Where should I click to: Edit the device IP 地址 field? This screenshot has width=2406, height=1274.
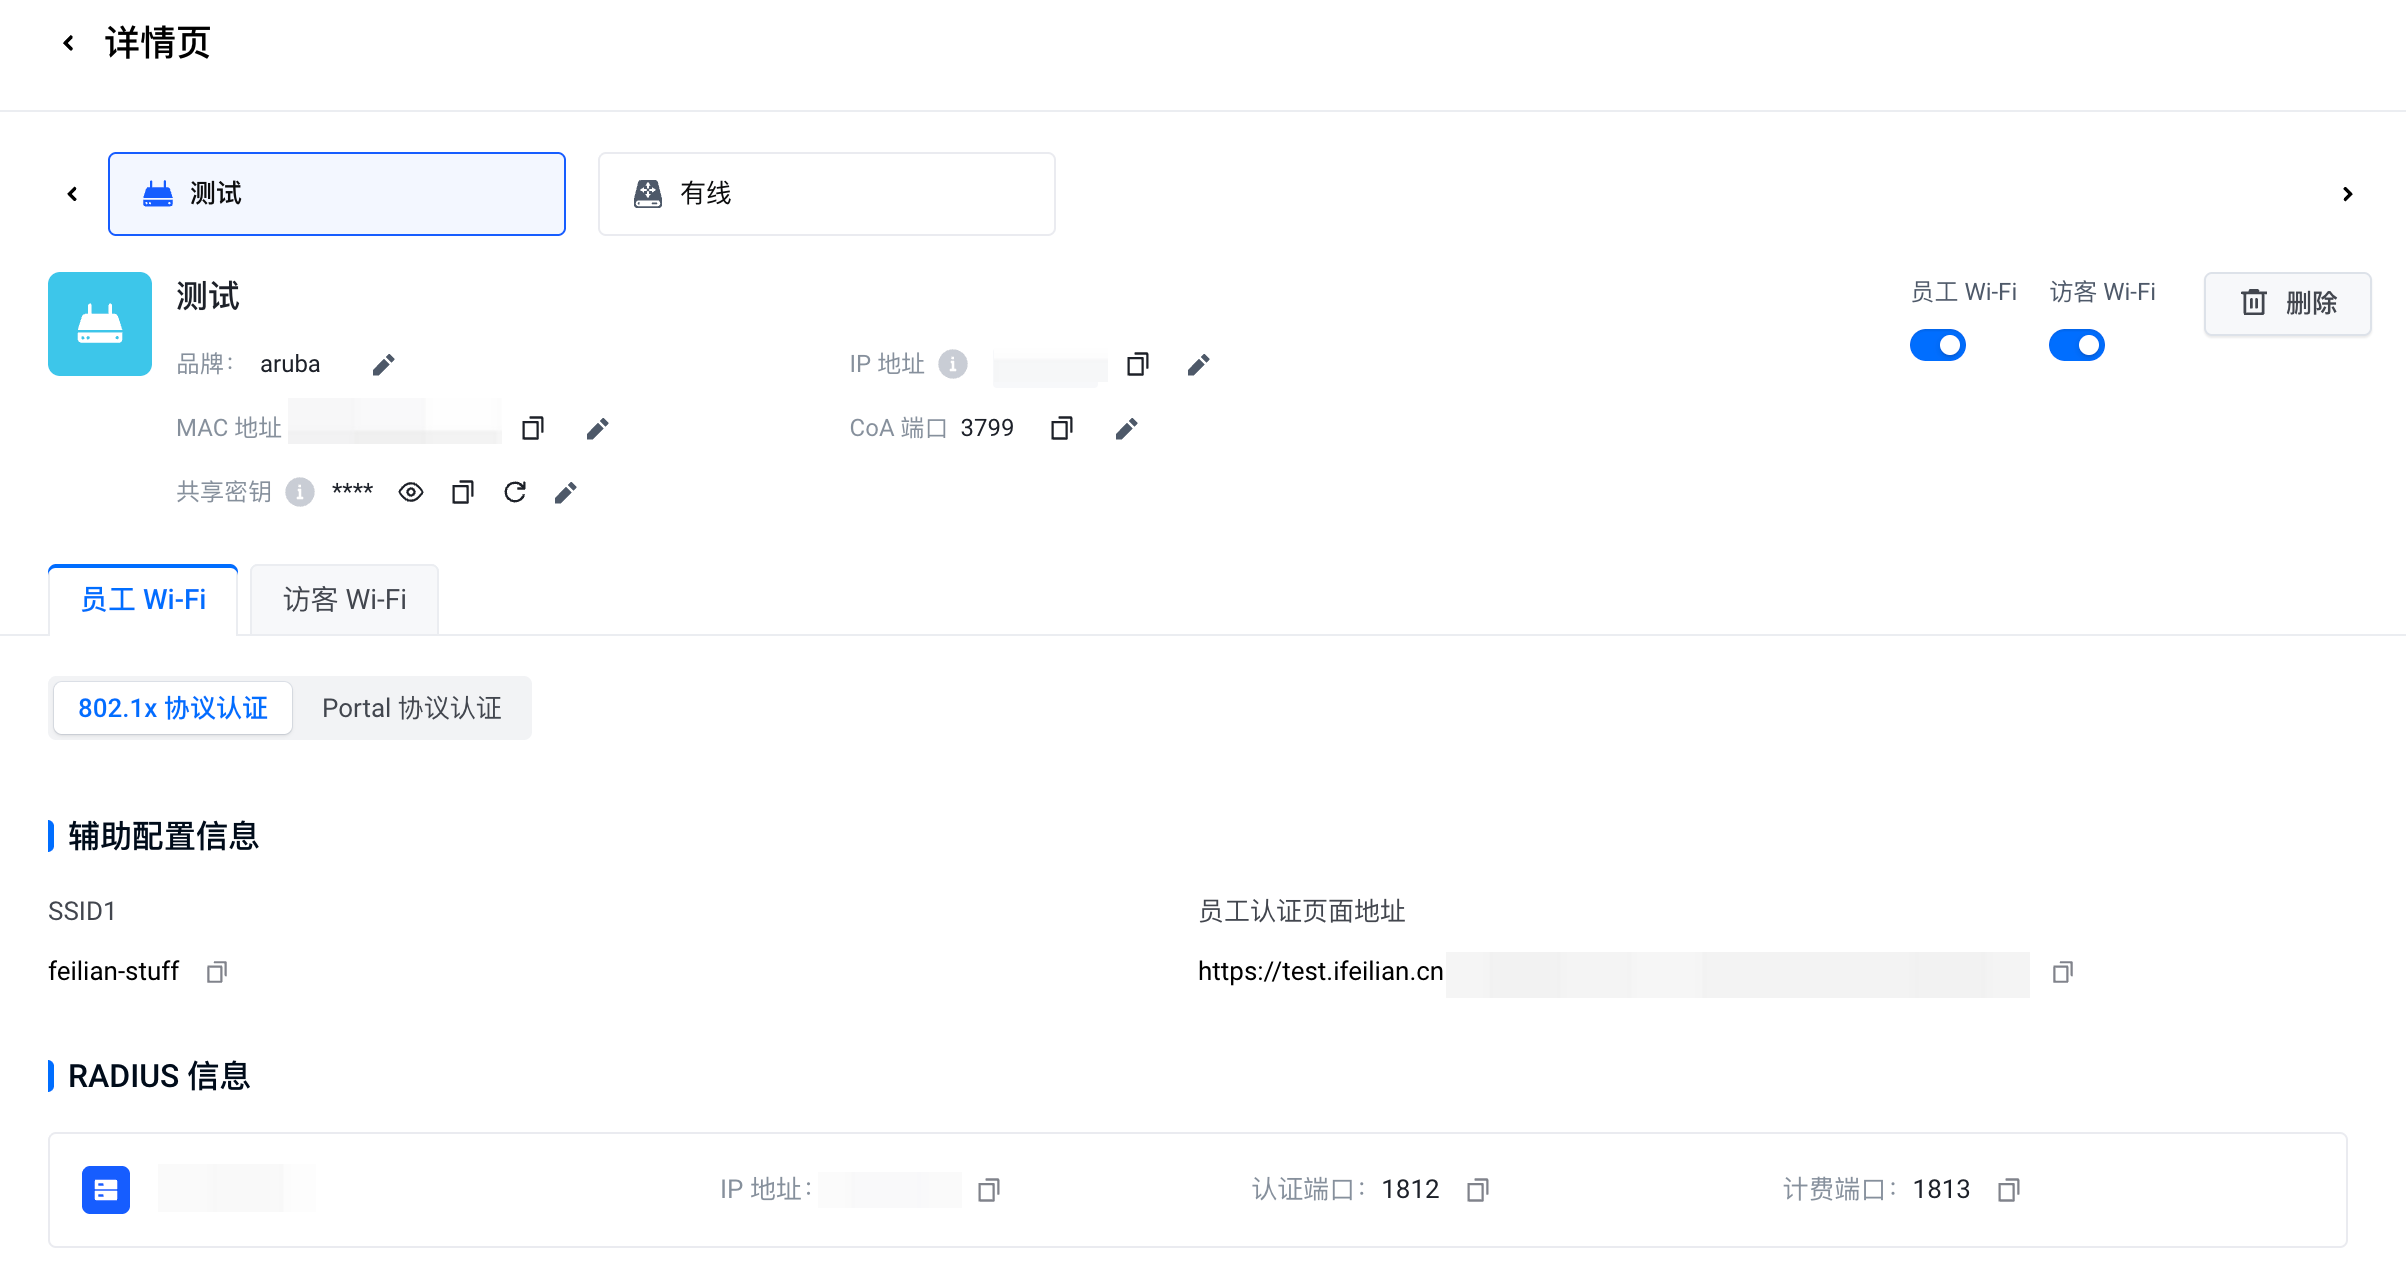1199,365
